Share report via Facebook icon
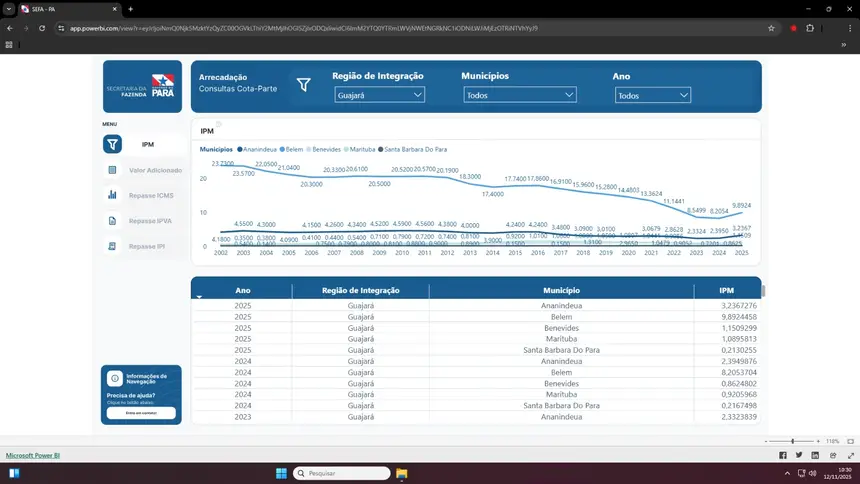Image resolution: width=860 pixels, height=484 pixels. pyautogui.click(x=782, y=455)
